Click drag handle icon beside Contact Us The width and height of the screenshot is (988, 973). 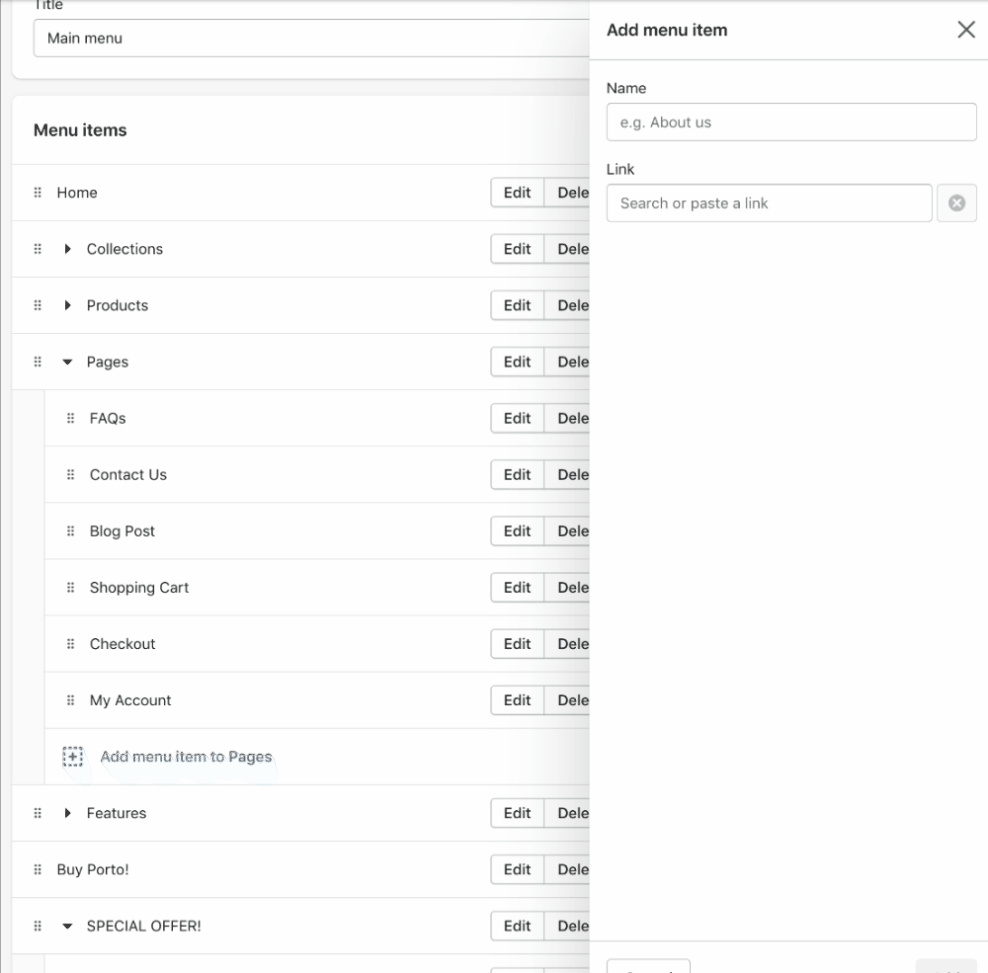[71, 475]
